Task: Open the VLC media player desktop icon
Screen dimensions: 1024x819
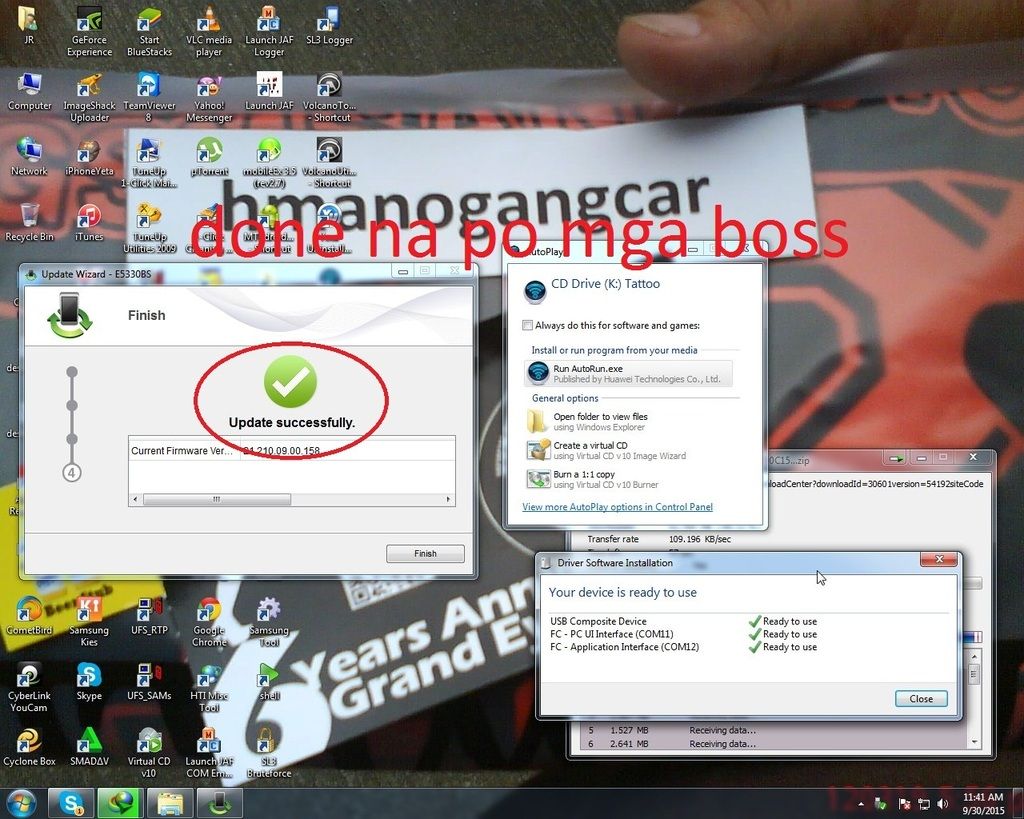Action: [x=209, y=30]
